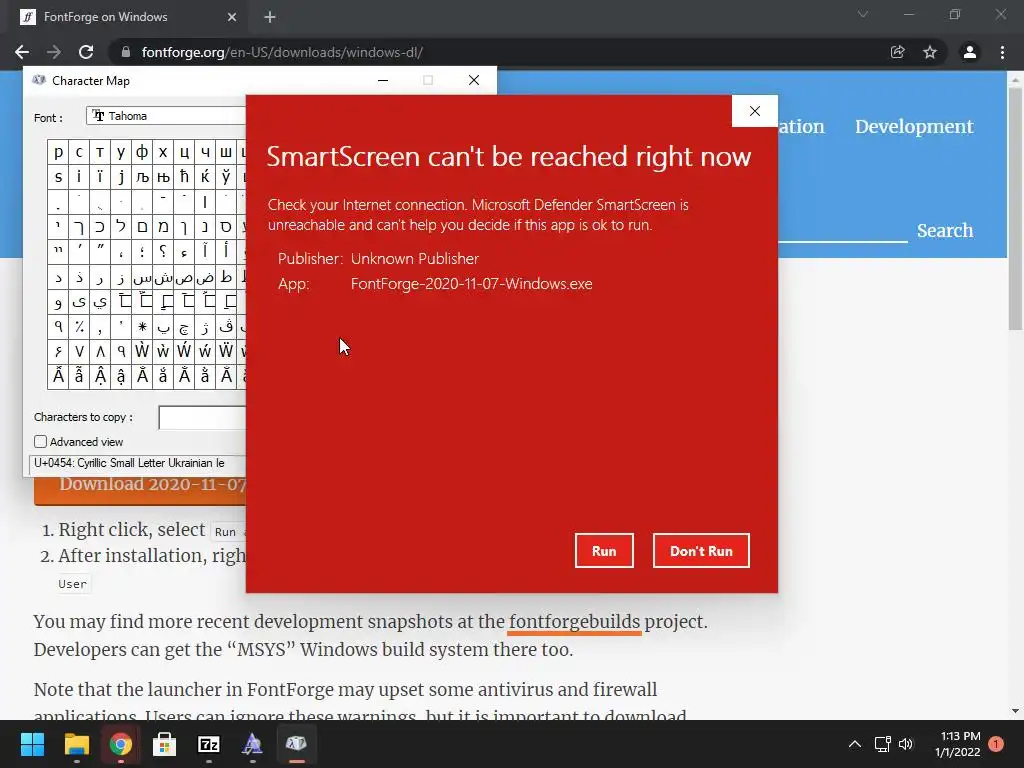View site information padlock icon
The height and width of the screenshot is (768, 1024).
coord(126,52)
